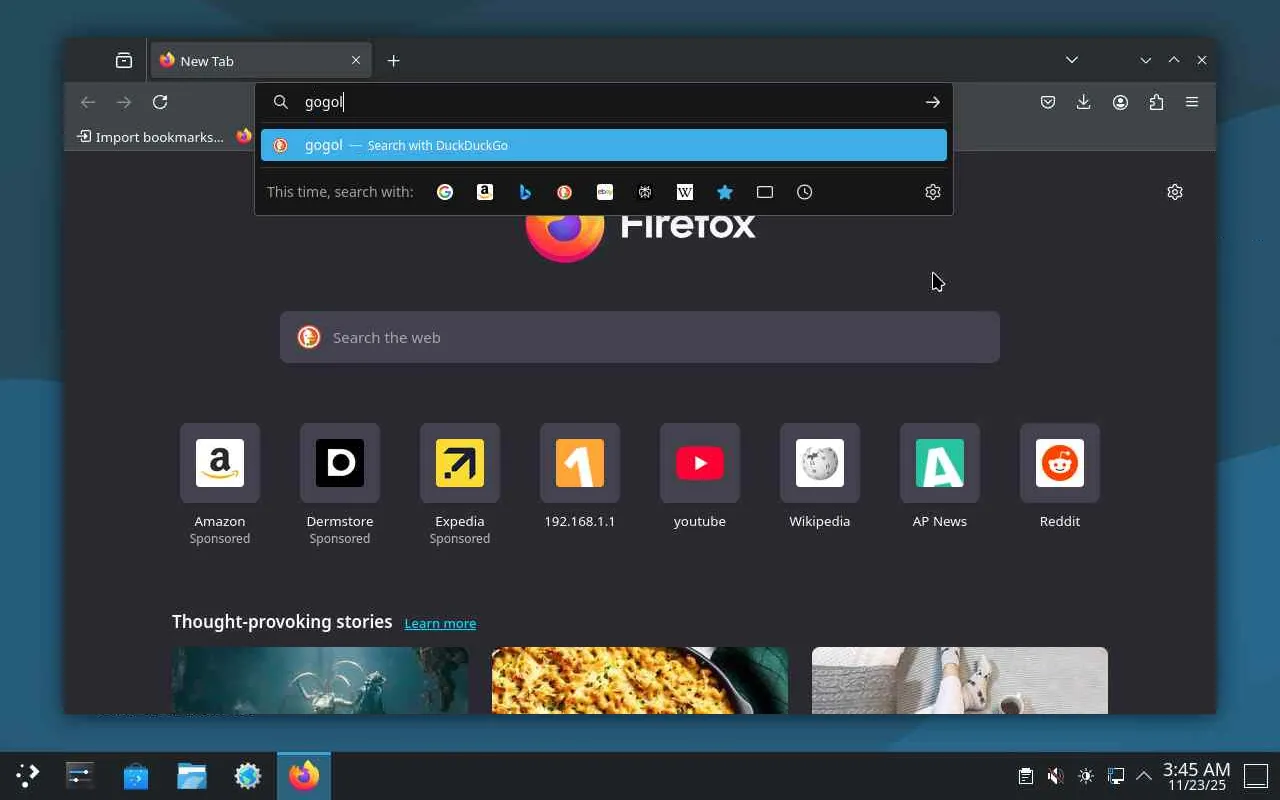Open the clock showing 3:45 AM
This screenshot has height=800, width=1280.
1196,776
